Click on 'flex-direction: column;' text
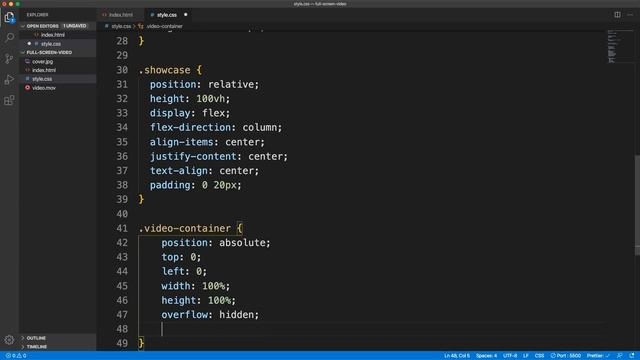 click(x=216, y=127)
